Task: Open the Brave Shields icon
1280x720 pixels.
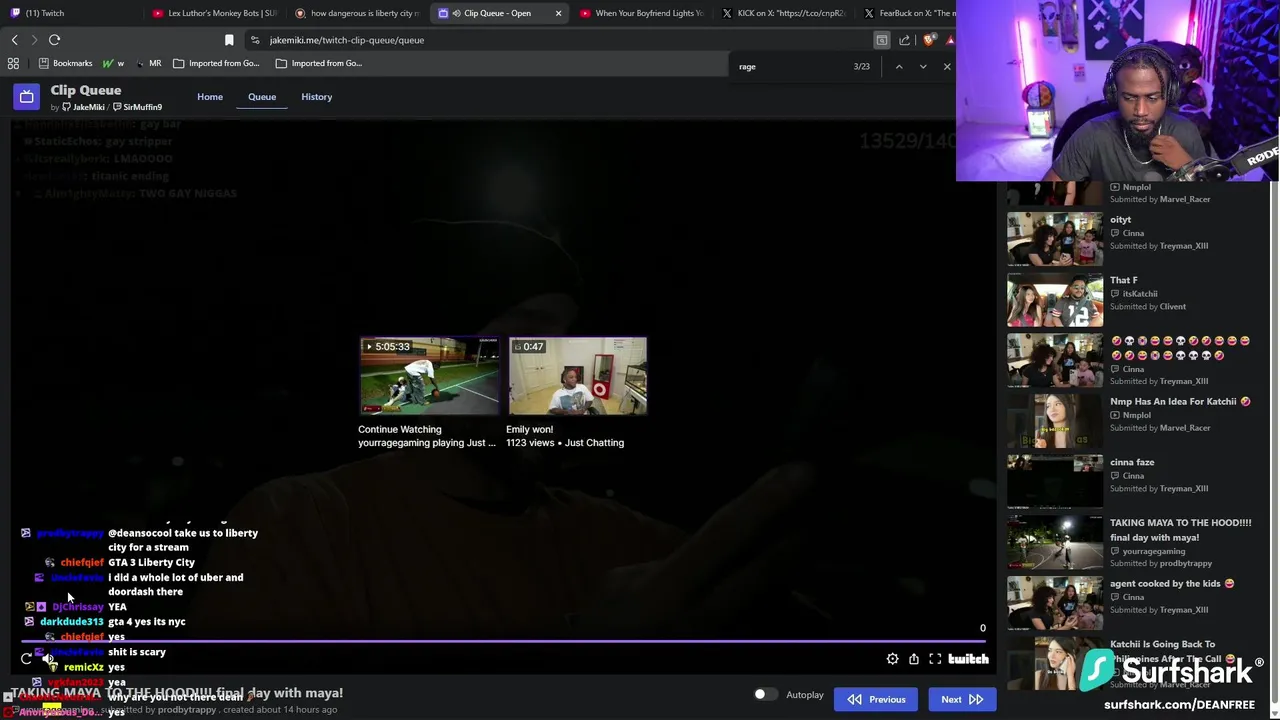Action: 929,40
